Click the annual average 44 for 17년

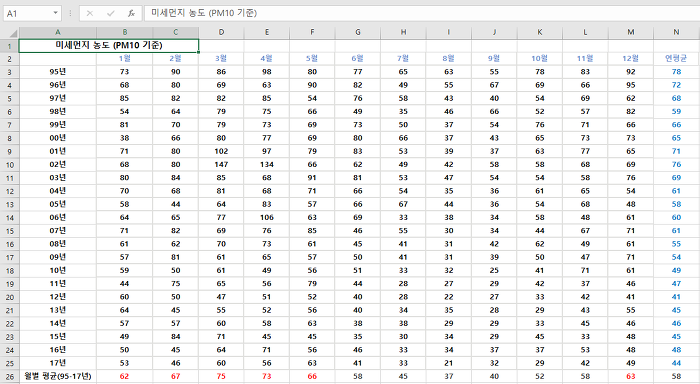pos(676,363)
